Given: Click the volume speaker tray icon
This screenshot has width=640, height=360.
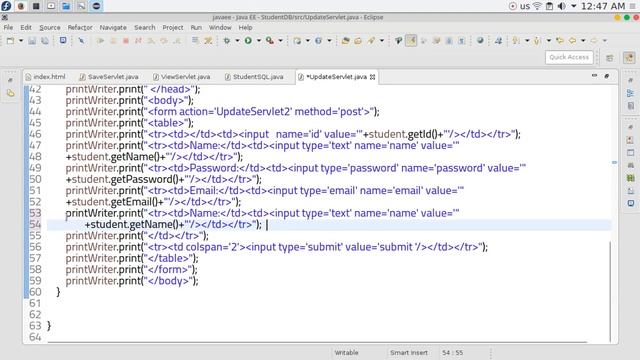Looking at the screenshot, I should click(562, 6).
